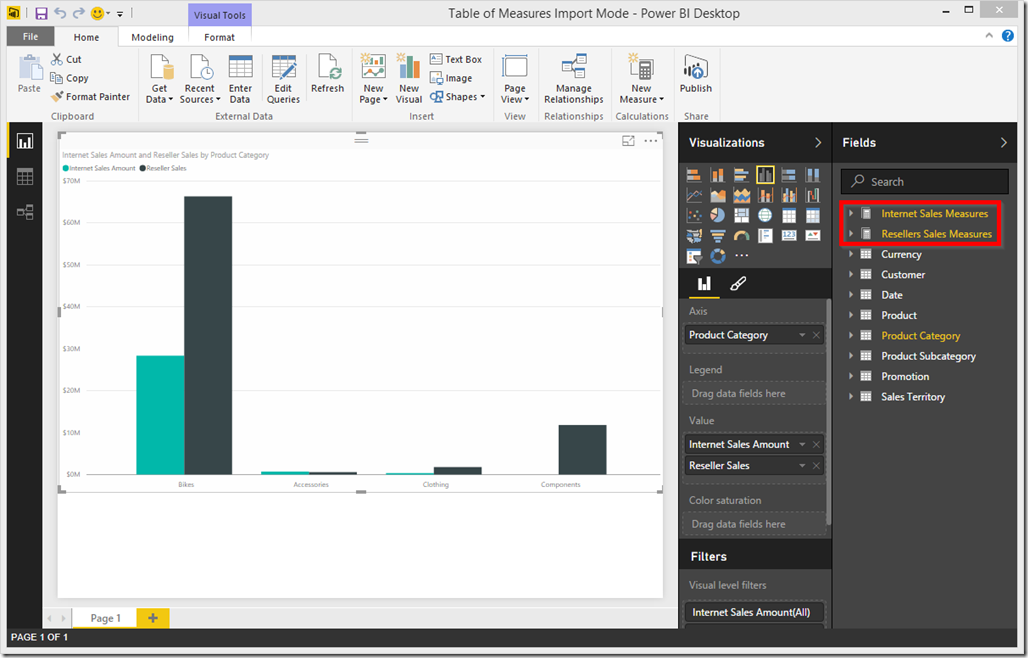Select the line chart visualization
1028x658 pixels.
[x=694, y=195]
